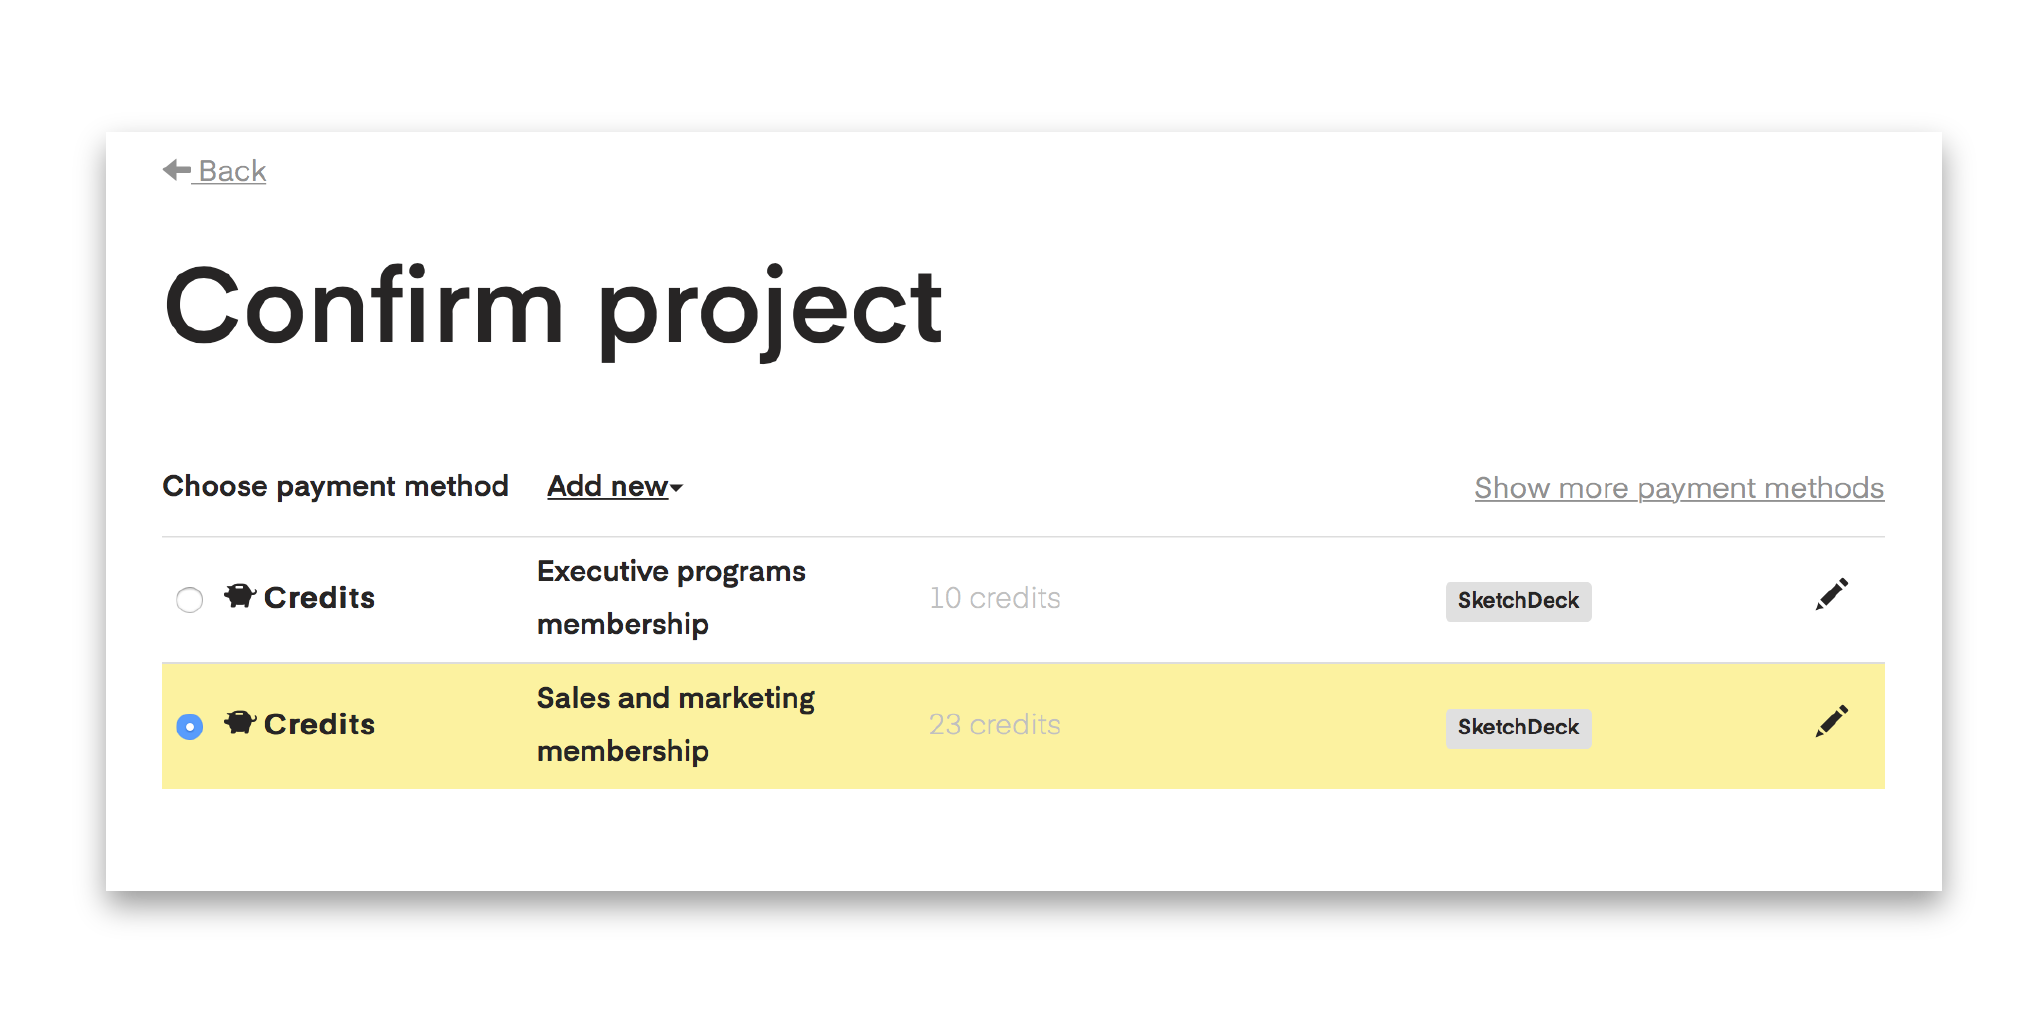The height and width of the screenshot is (1023, 2037).
Task: Click piggy bank icon in highlighted Sales row
Action: [x=240, y=722]
